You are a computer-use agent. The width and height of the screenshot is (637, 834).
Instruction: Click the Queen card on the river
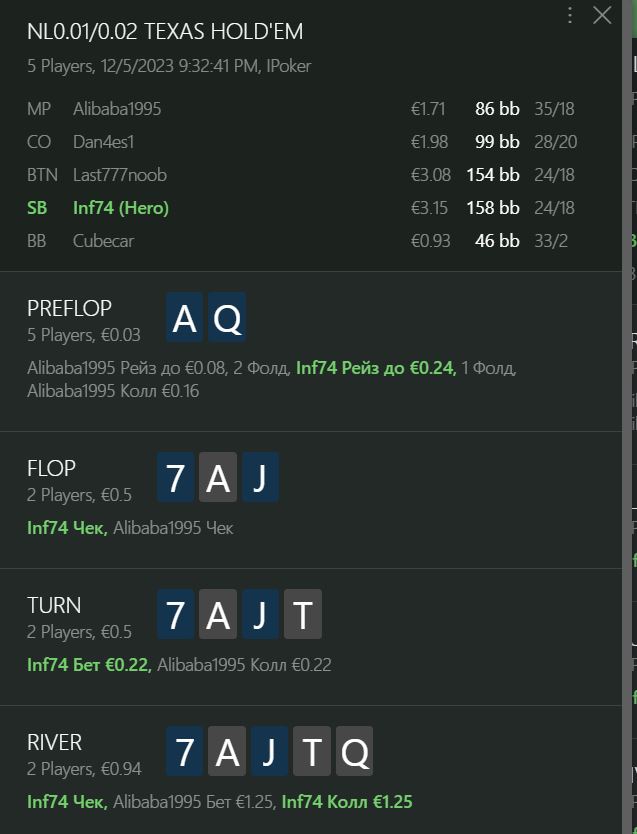click(354, 751)
